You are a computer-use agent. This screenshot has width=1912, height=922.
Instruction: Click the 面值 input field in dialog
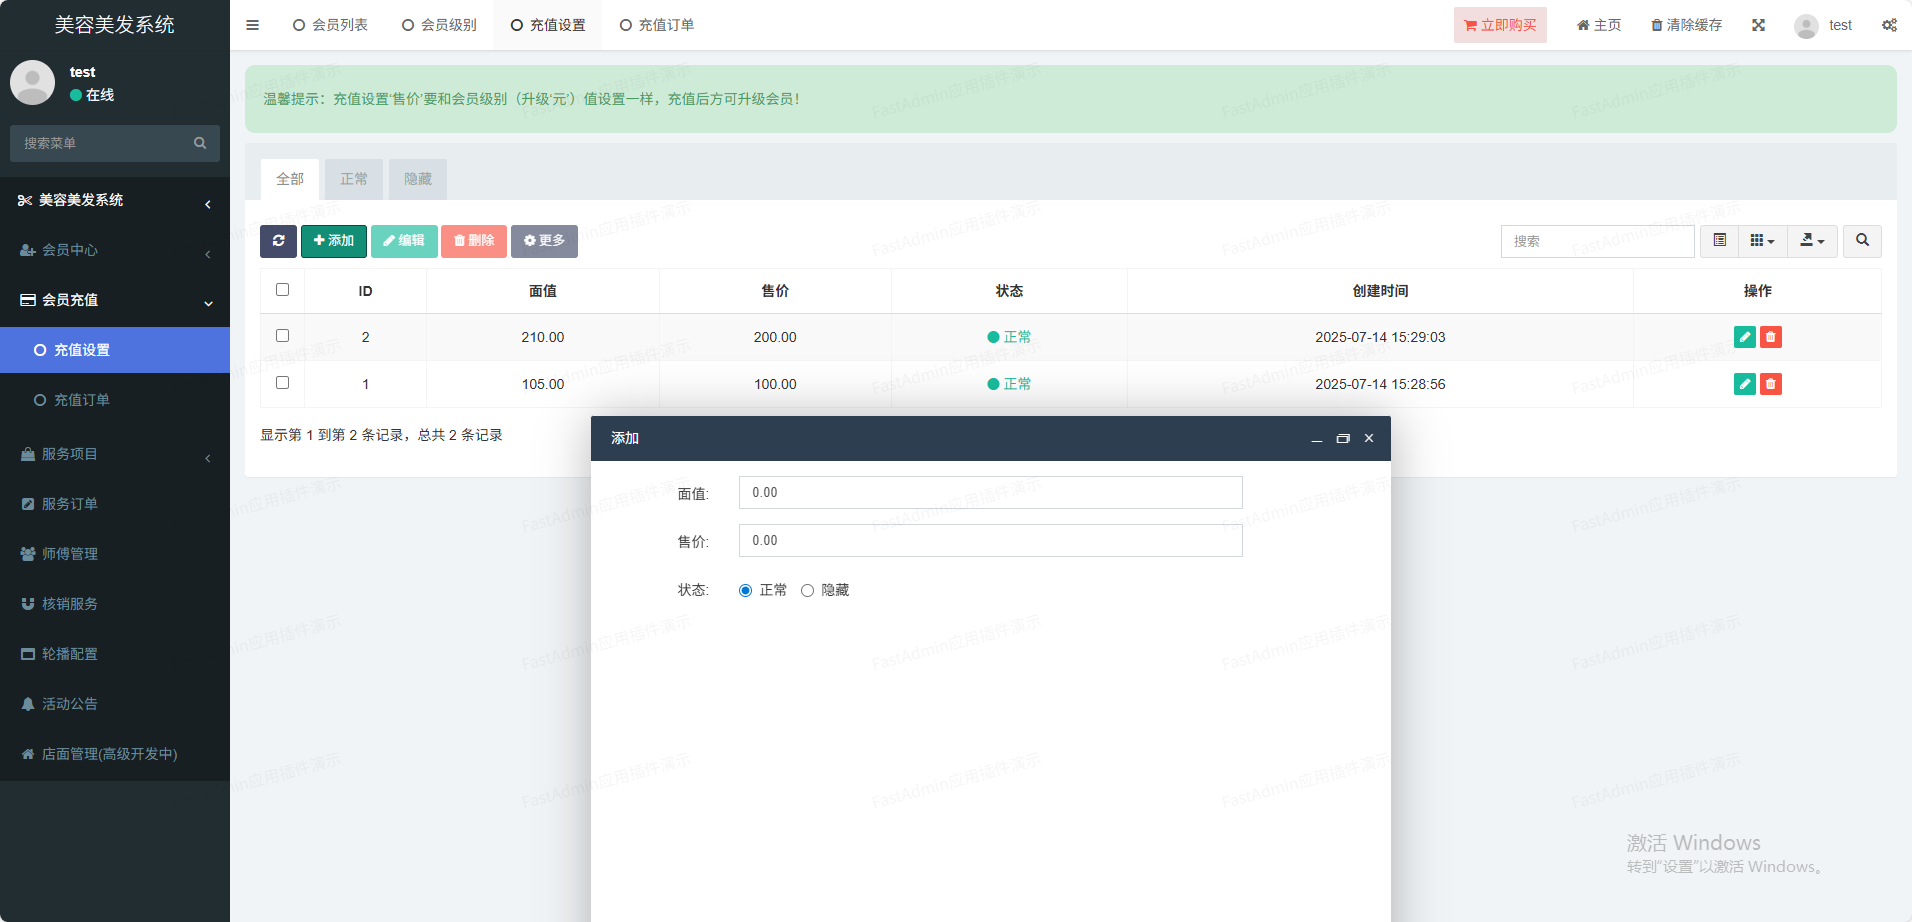coord(990,493)
